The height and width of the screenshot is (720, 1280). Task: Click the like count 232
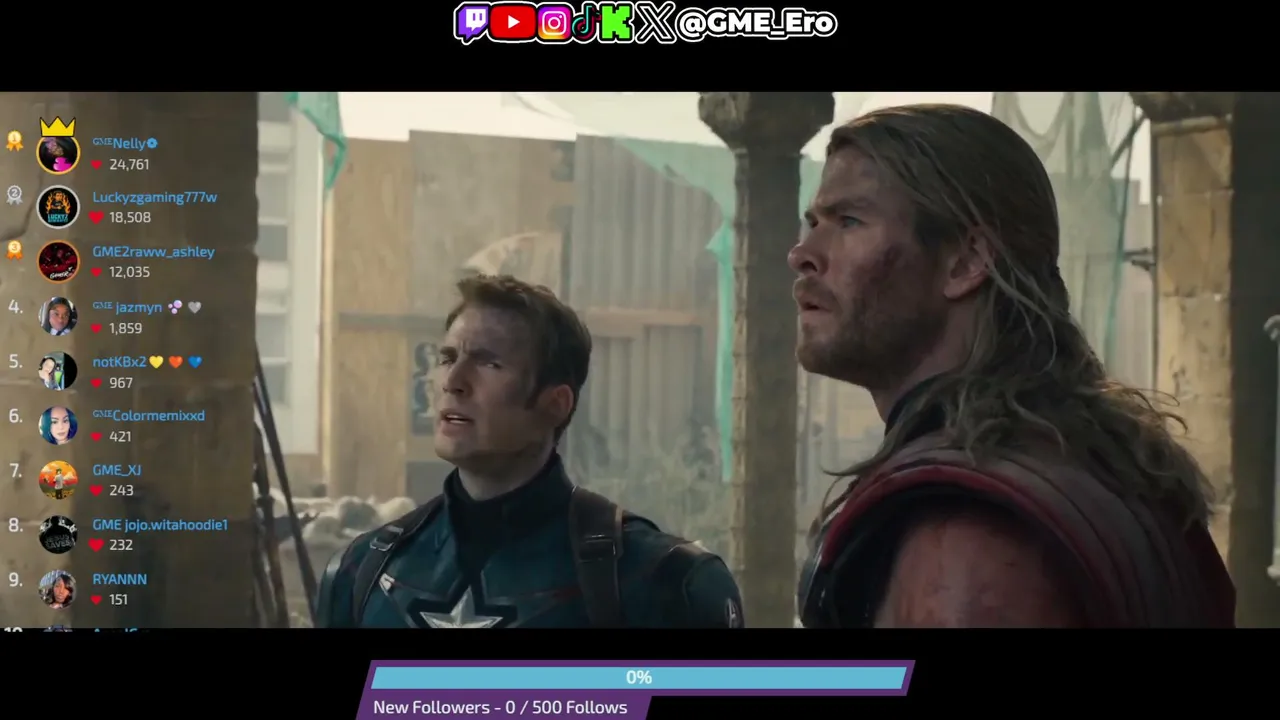tap(121, 545)
